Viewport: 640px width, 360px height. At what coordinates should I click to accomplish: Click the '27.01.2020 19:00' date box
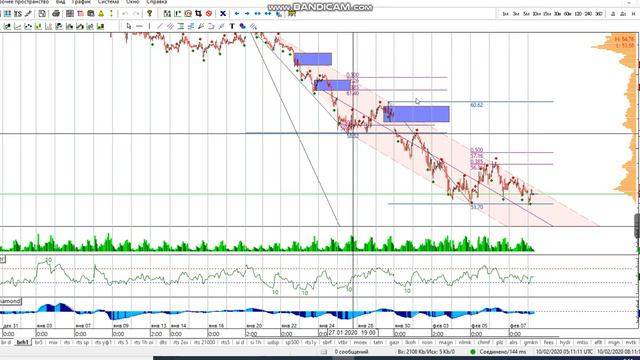(353, 333)
